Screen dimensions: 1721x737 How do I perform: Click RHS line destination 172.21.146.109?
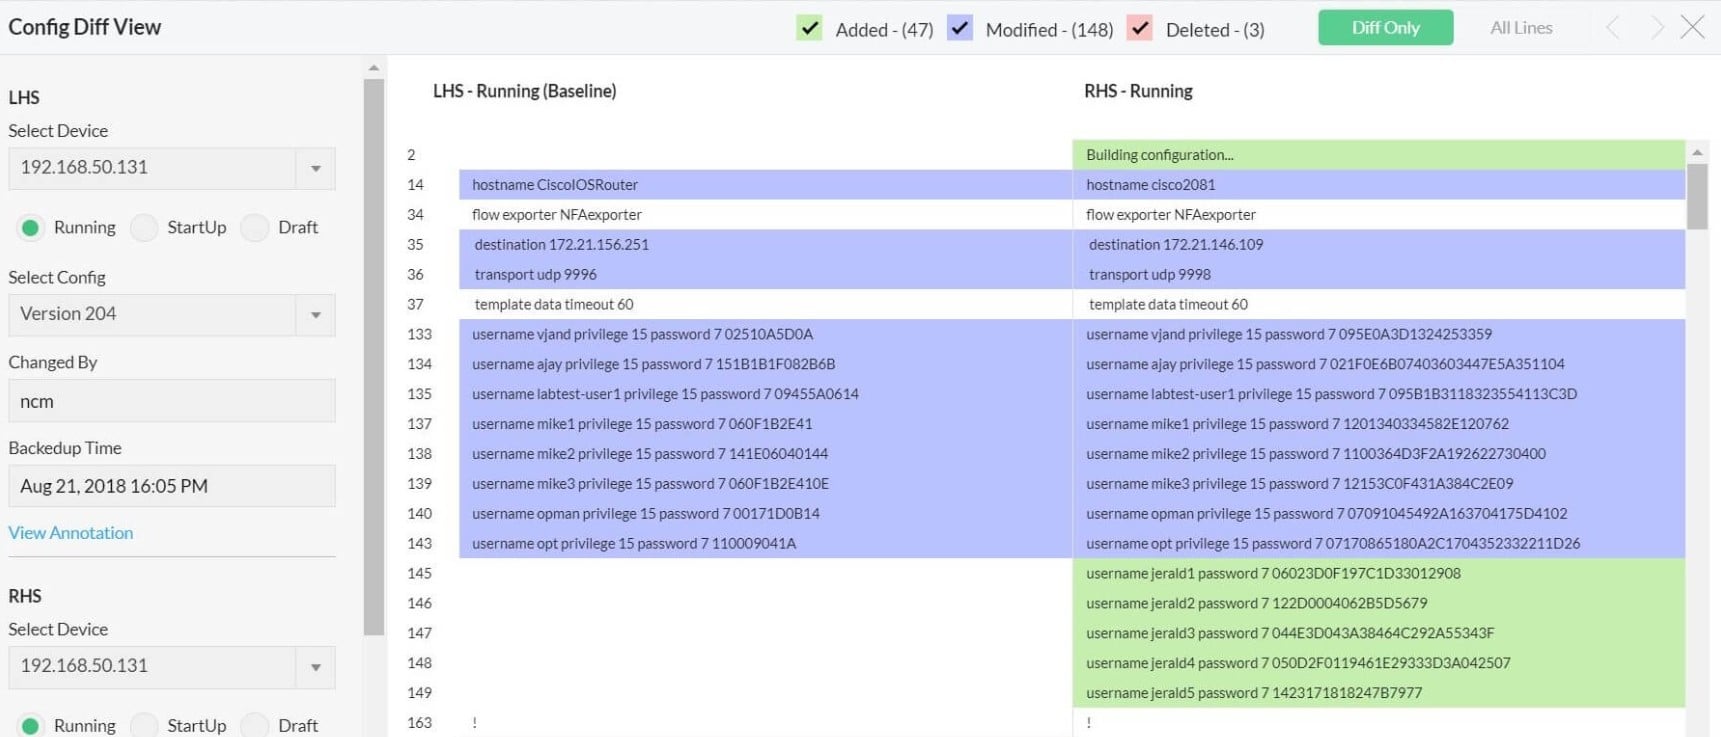coord(1379,244)
